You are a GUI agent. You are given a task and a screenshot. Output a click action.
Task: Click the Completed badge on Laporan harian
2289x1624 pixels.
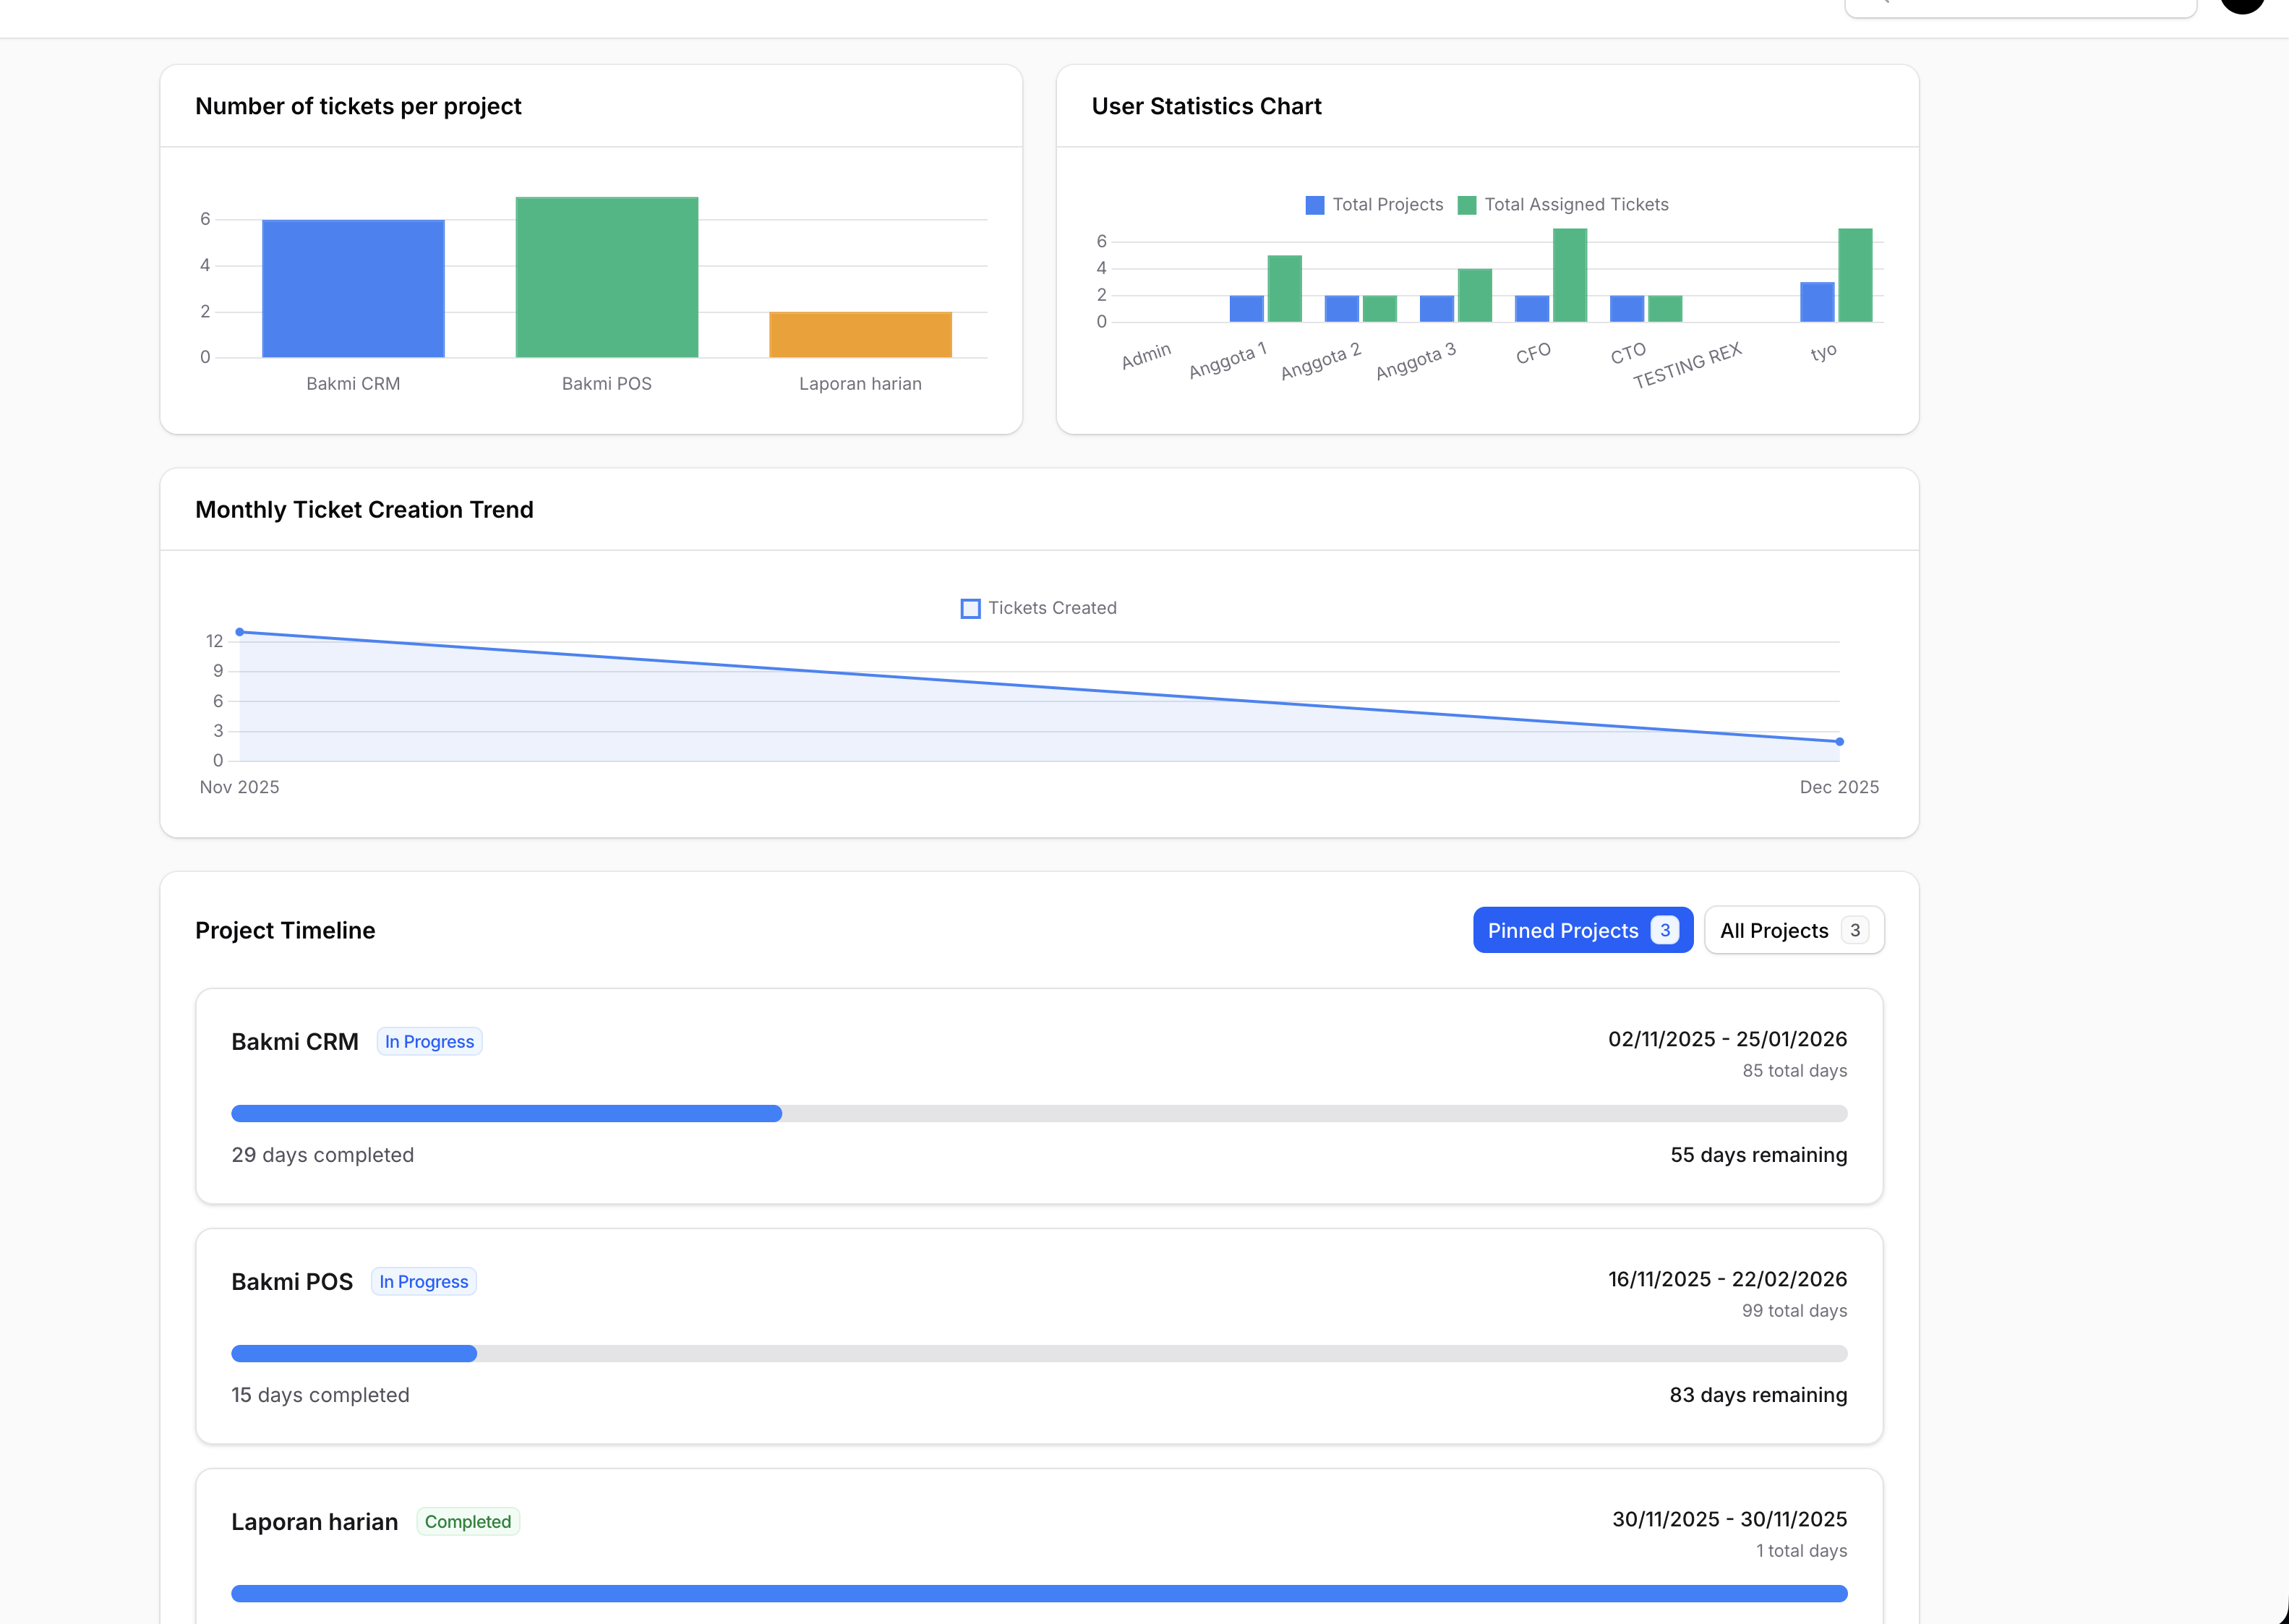click(x=467, y=1521)
